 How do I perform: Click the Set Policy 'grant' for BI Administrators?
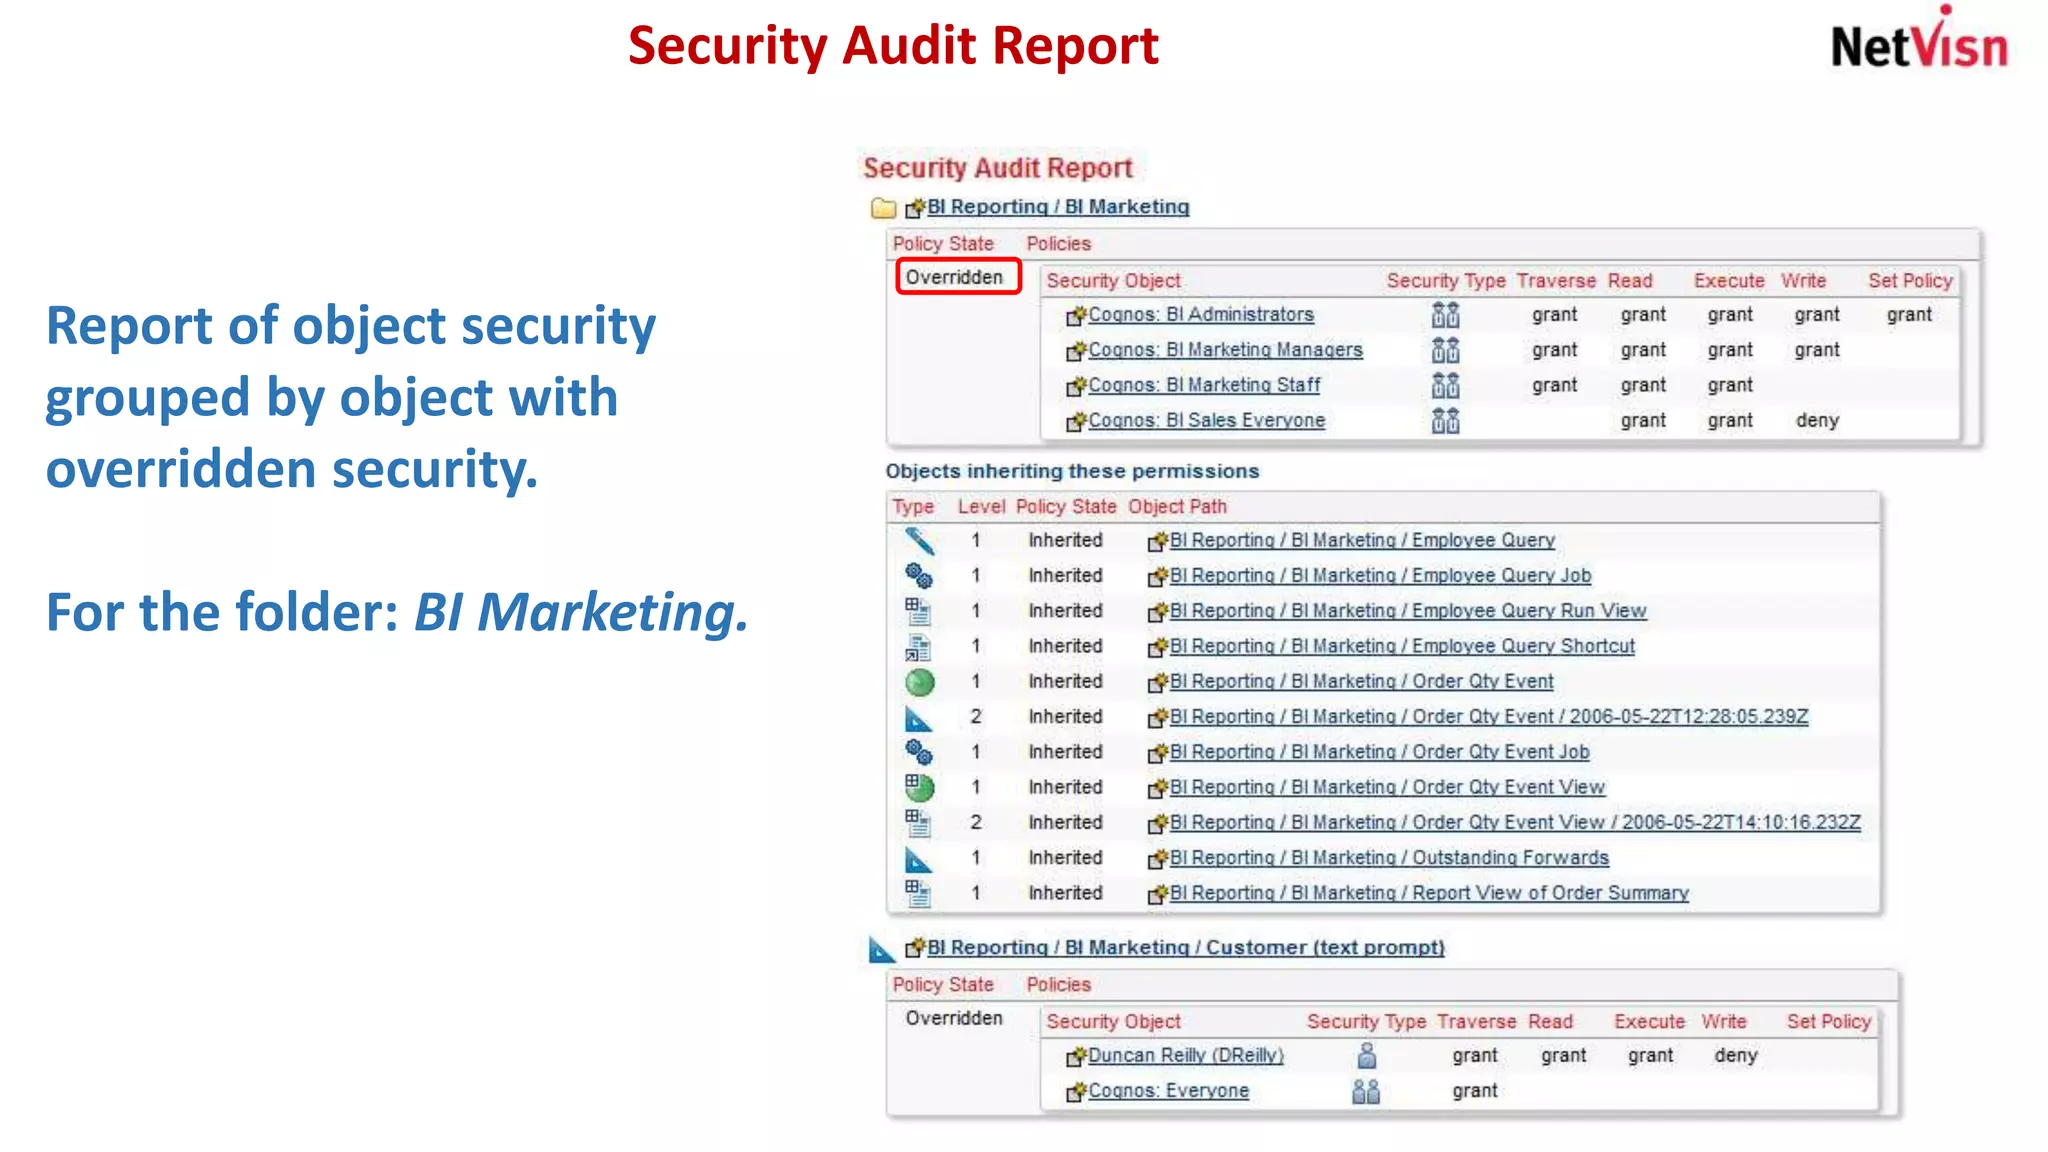(1909, 315)
